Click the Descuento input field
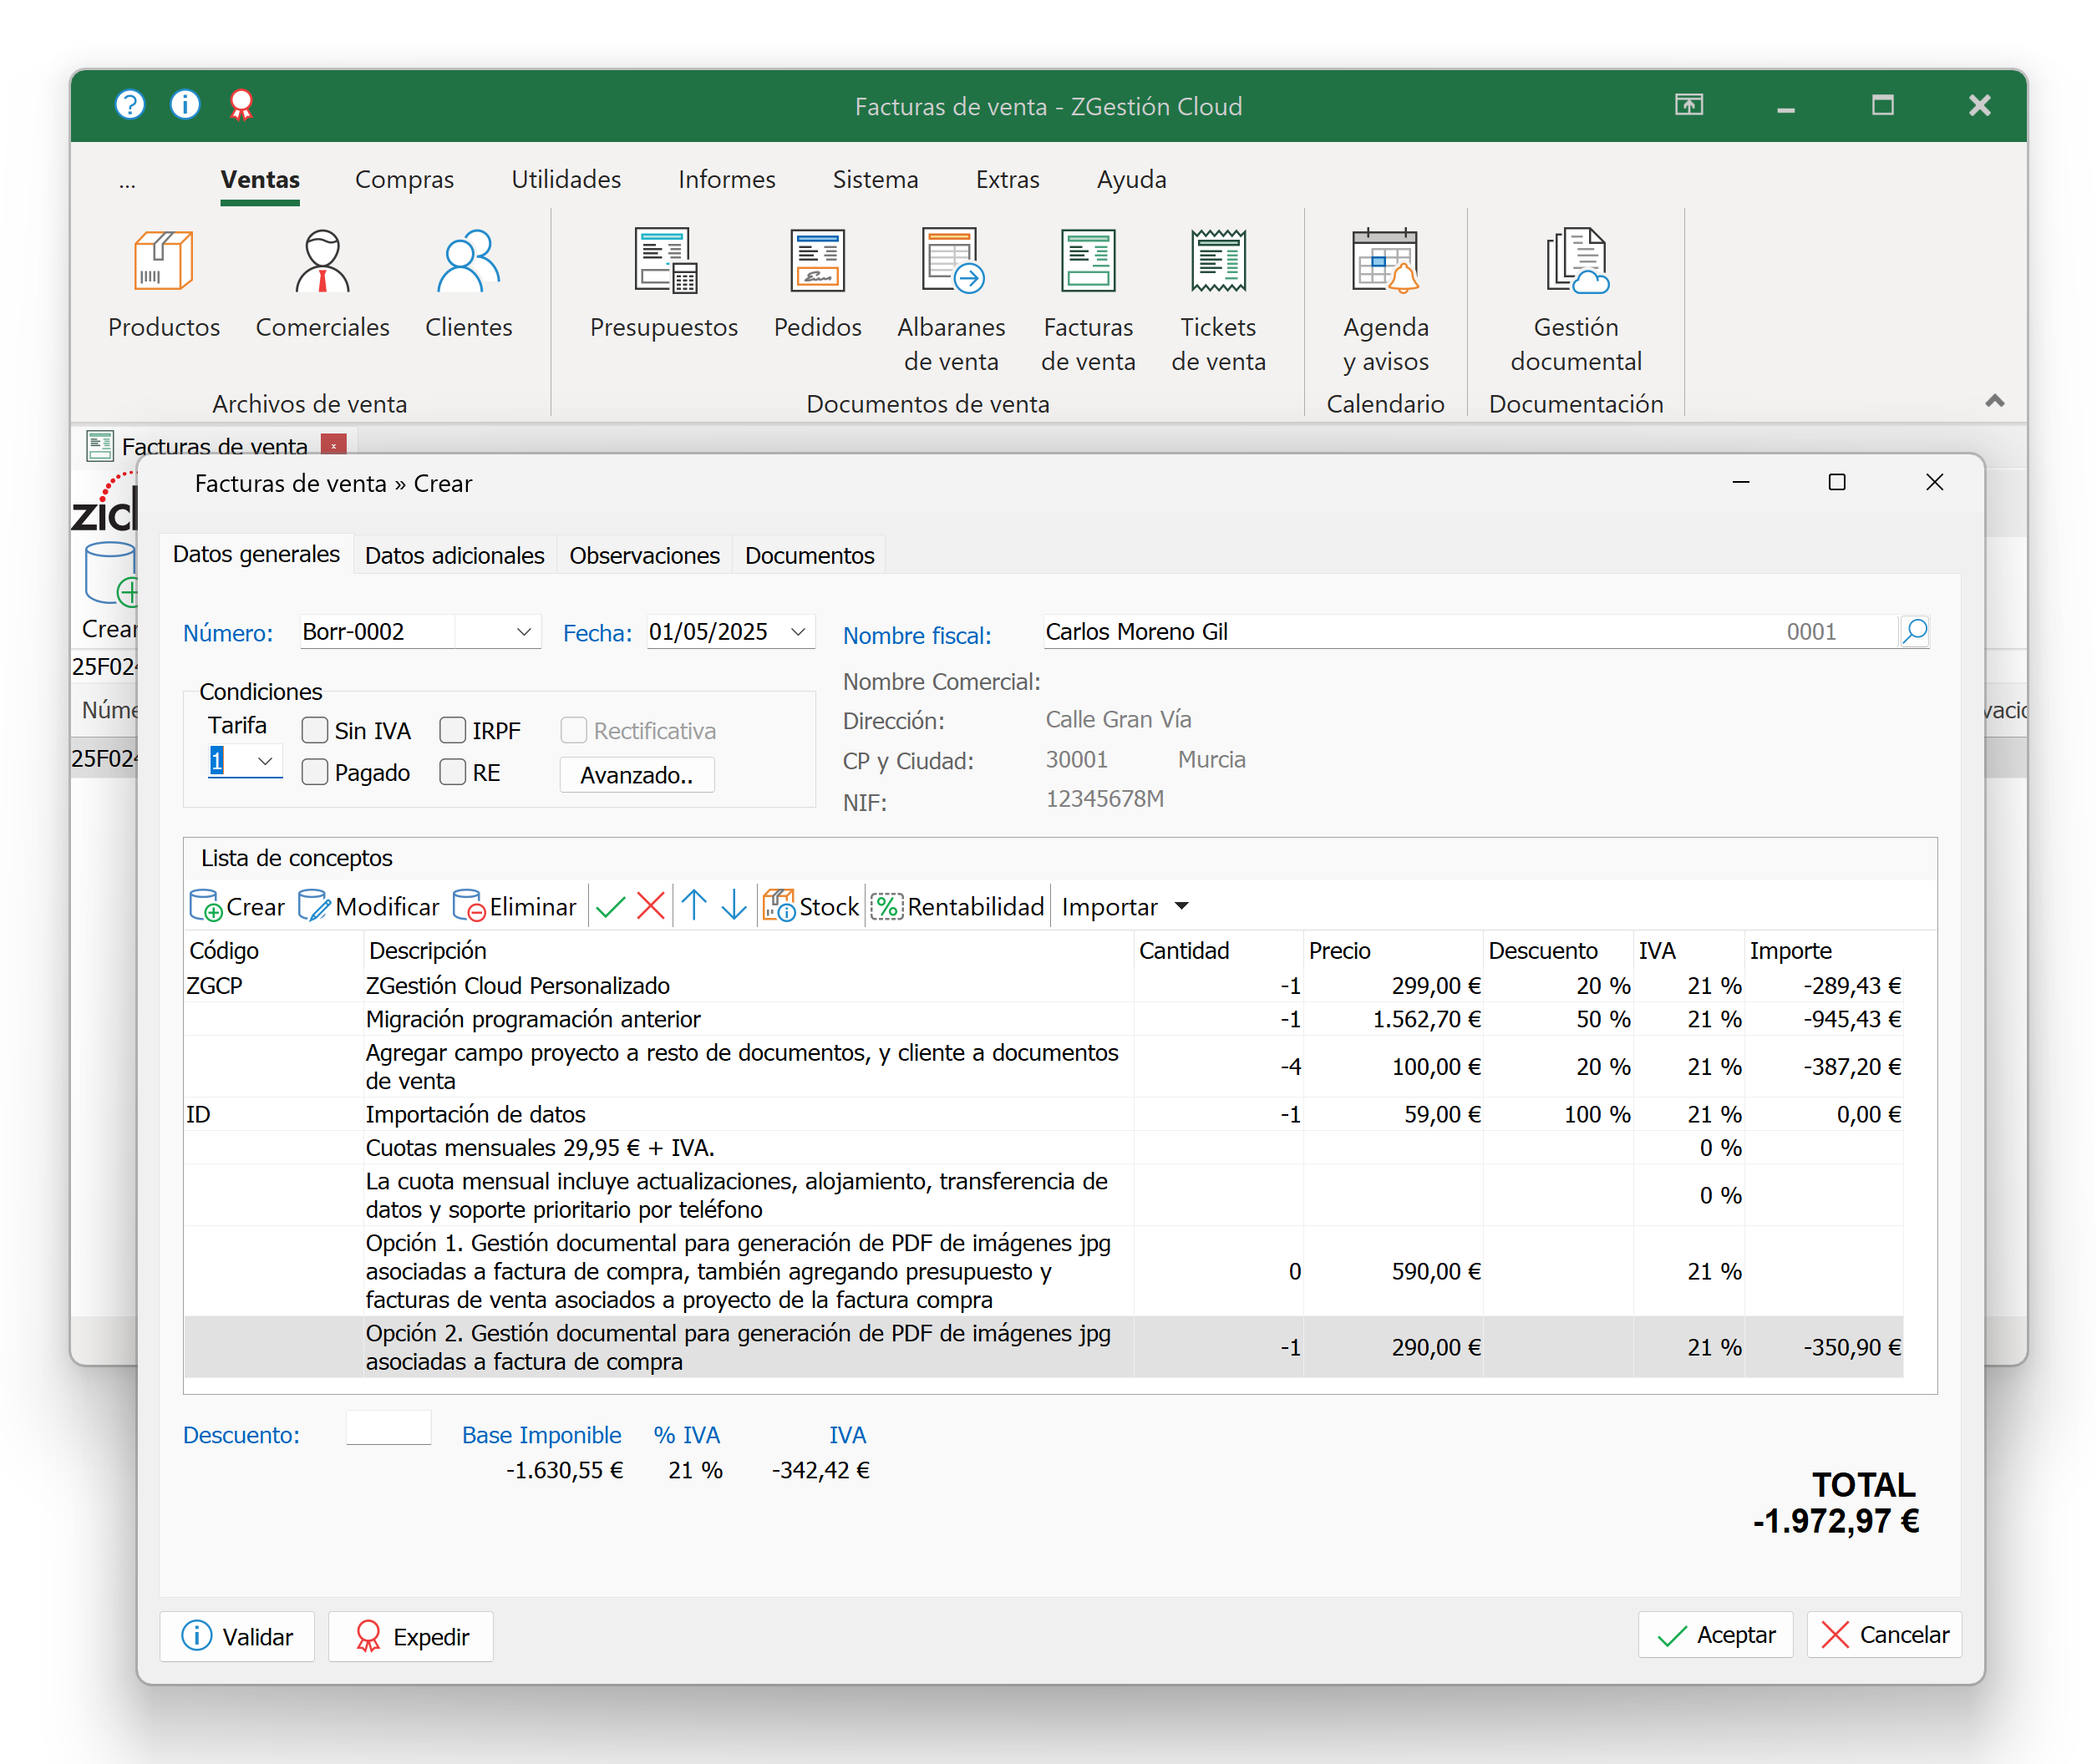 tap(388, 1428)
